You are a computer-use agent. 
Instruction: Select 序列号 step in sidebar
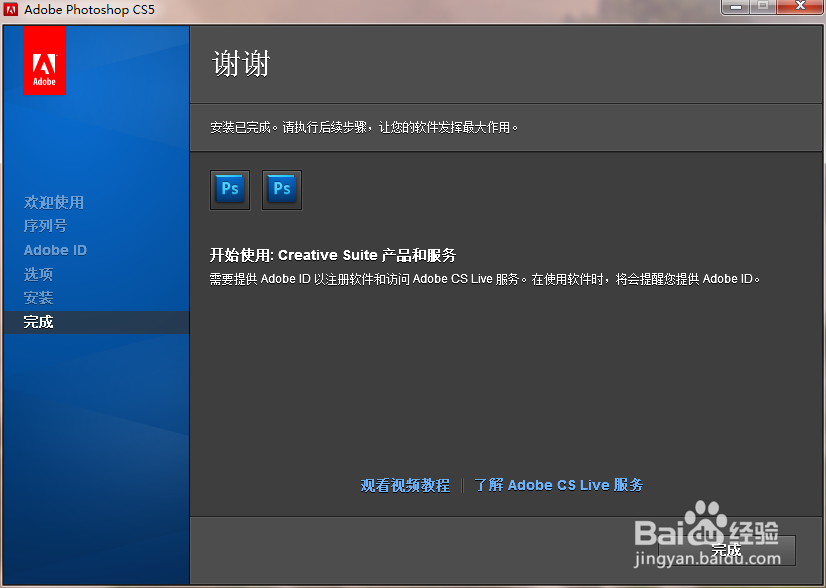tap(45, 226)
